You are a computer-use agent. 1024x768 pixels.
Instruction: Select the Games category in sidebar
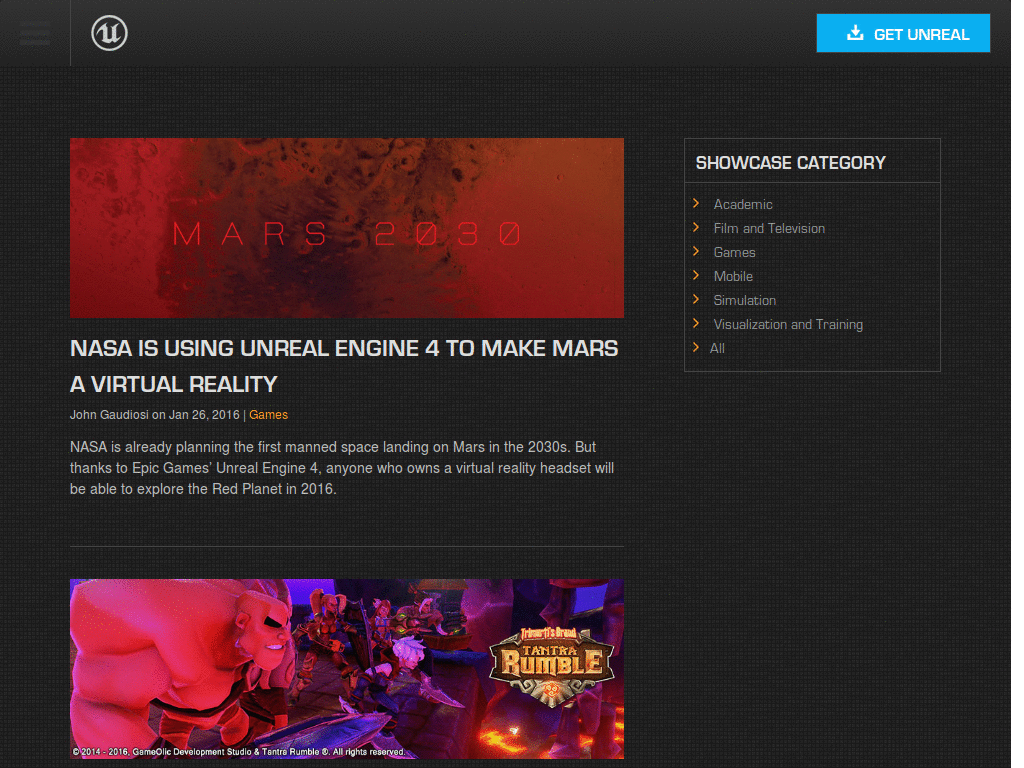734,253
